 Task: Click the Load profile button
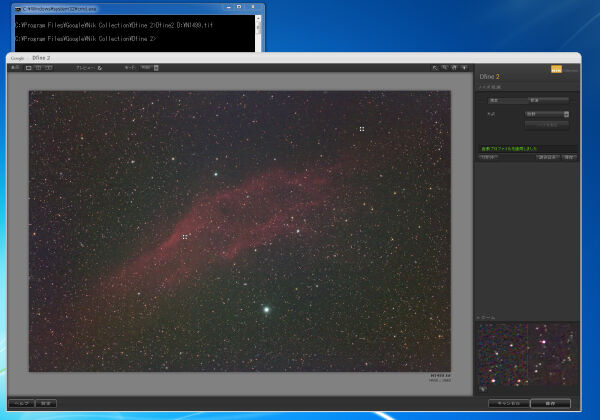[x=548, y=157]
